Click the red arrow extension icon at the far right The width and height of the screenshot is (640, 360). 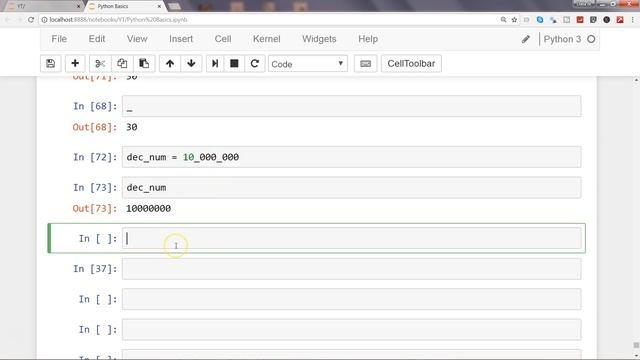[620, 20]
